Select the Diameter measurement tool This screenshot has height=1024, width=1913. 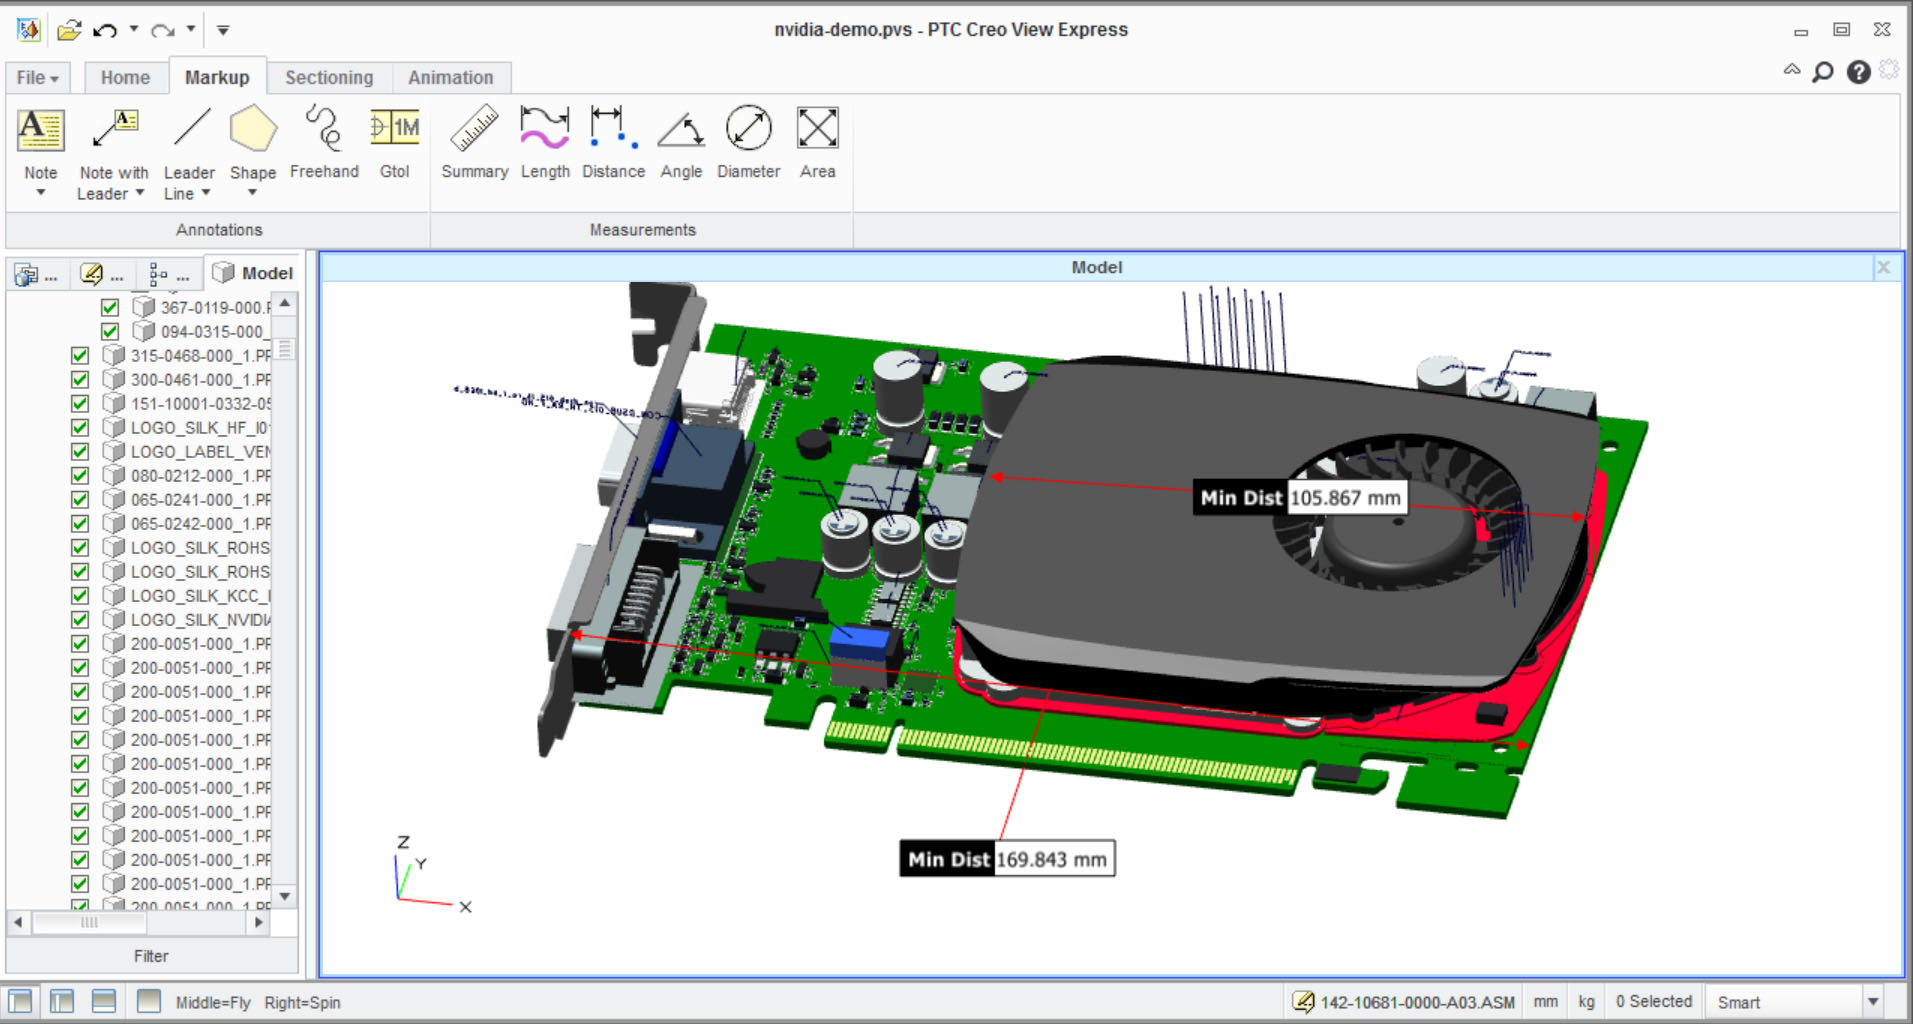748,143
